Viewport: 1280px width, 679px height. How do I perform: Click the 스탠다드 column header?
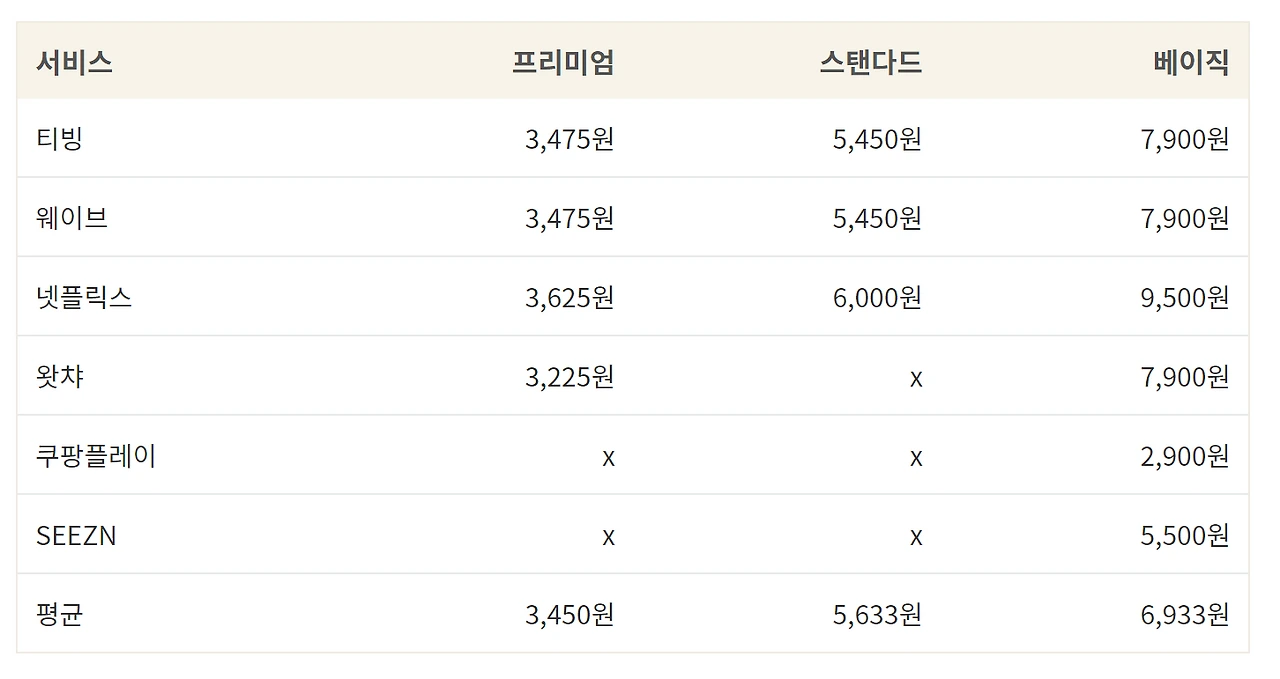pyautogui.click(x=870, y=62)
